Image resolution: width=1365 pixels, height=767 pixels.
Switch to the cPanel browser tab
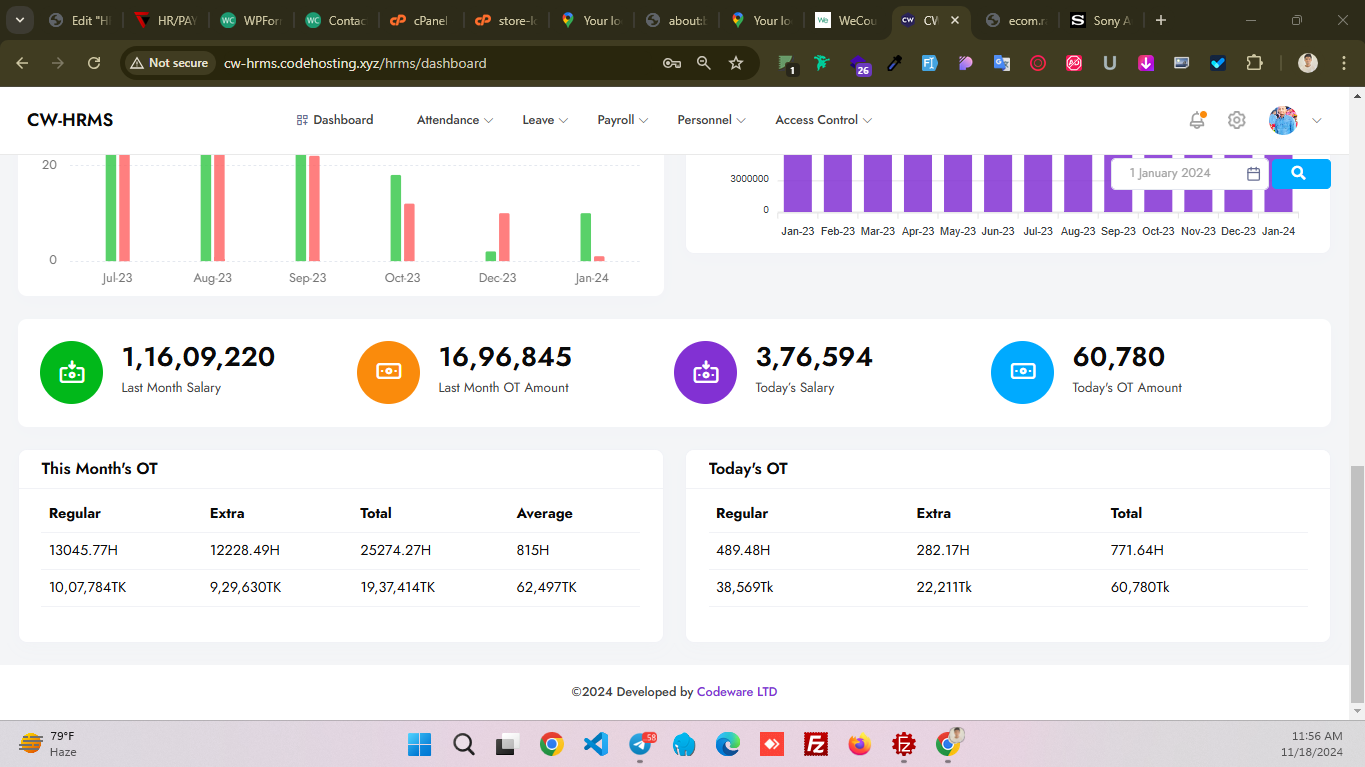point(420,20)
